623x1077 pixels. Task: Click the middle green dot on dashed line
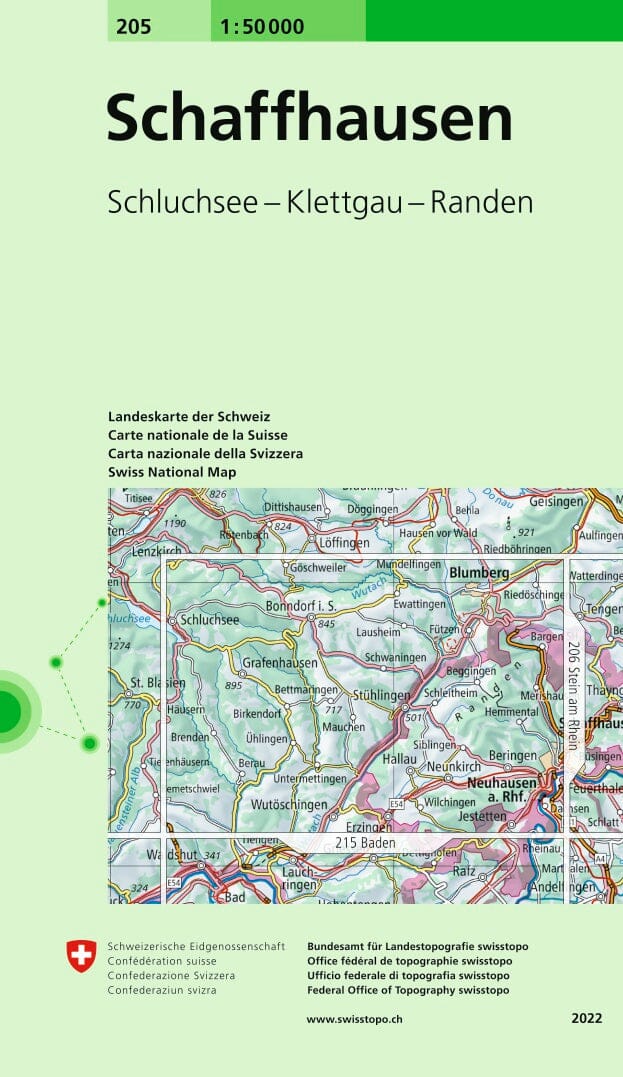(57, 662)
